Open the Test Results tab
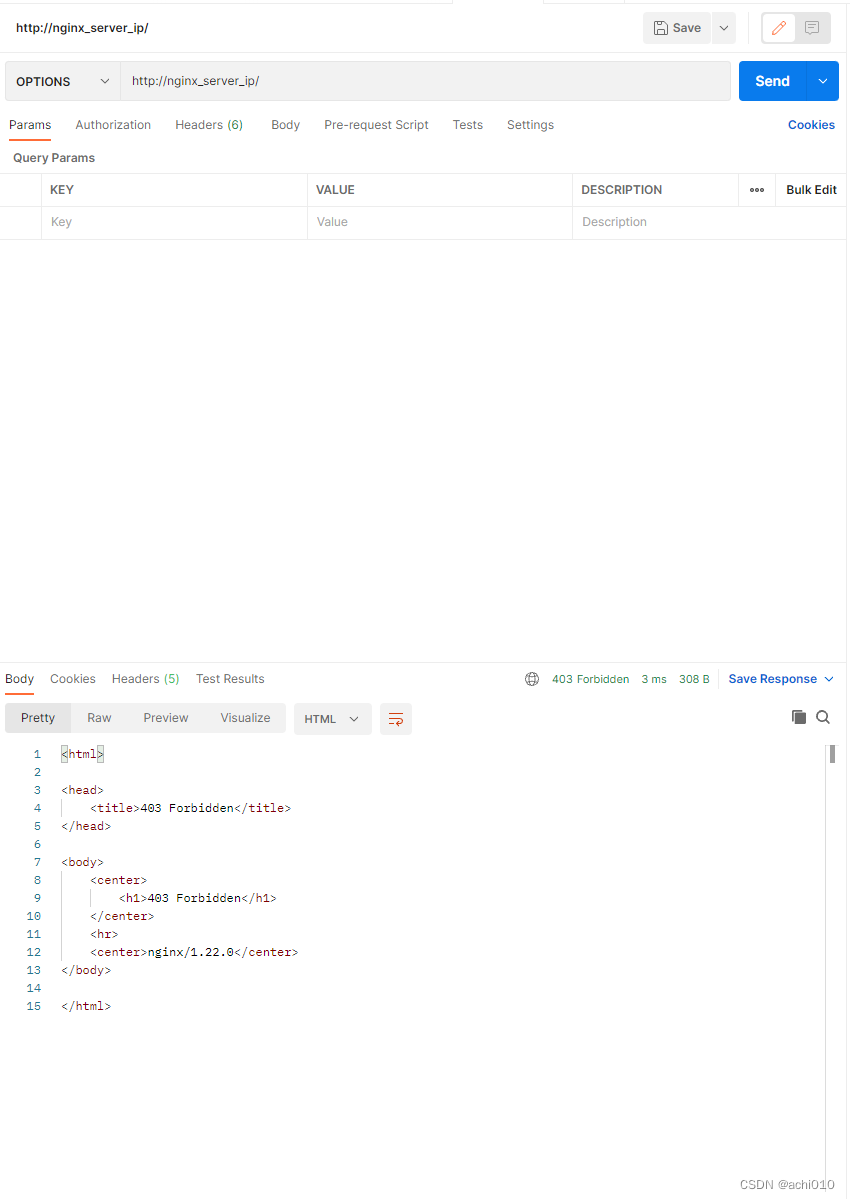The width and height of the screenshot is (850, 1199). click(x=230, y=679)
